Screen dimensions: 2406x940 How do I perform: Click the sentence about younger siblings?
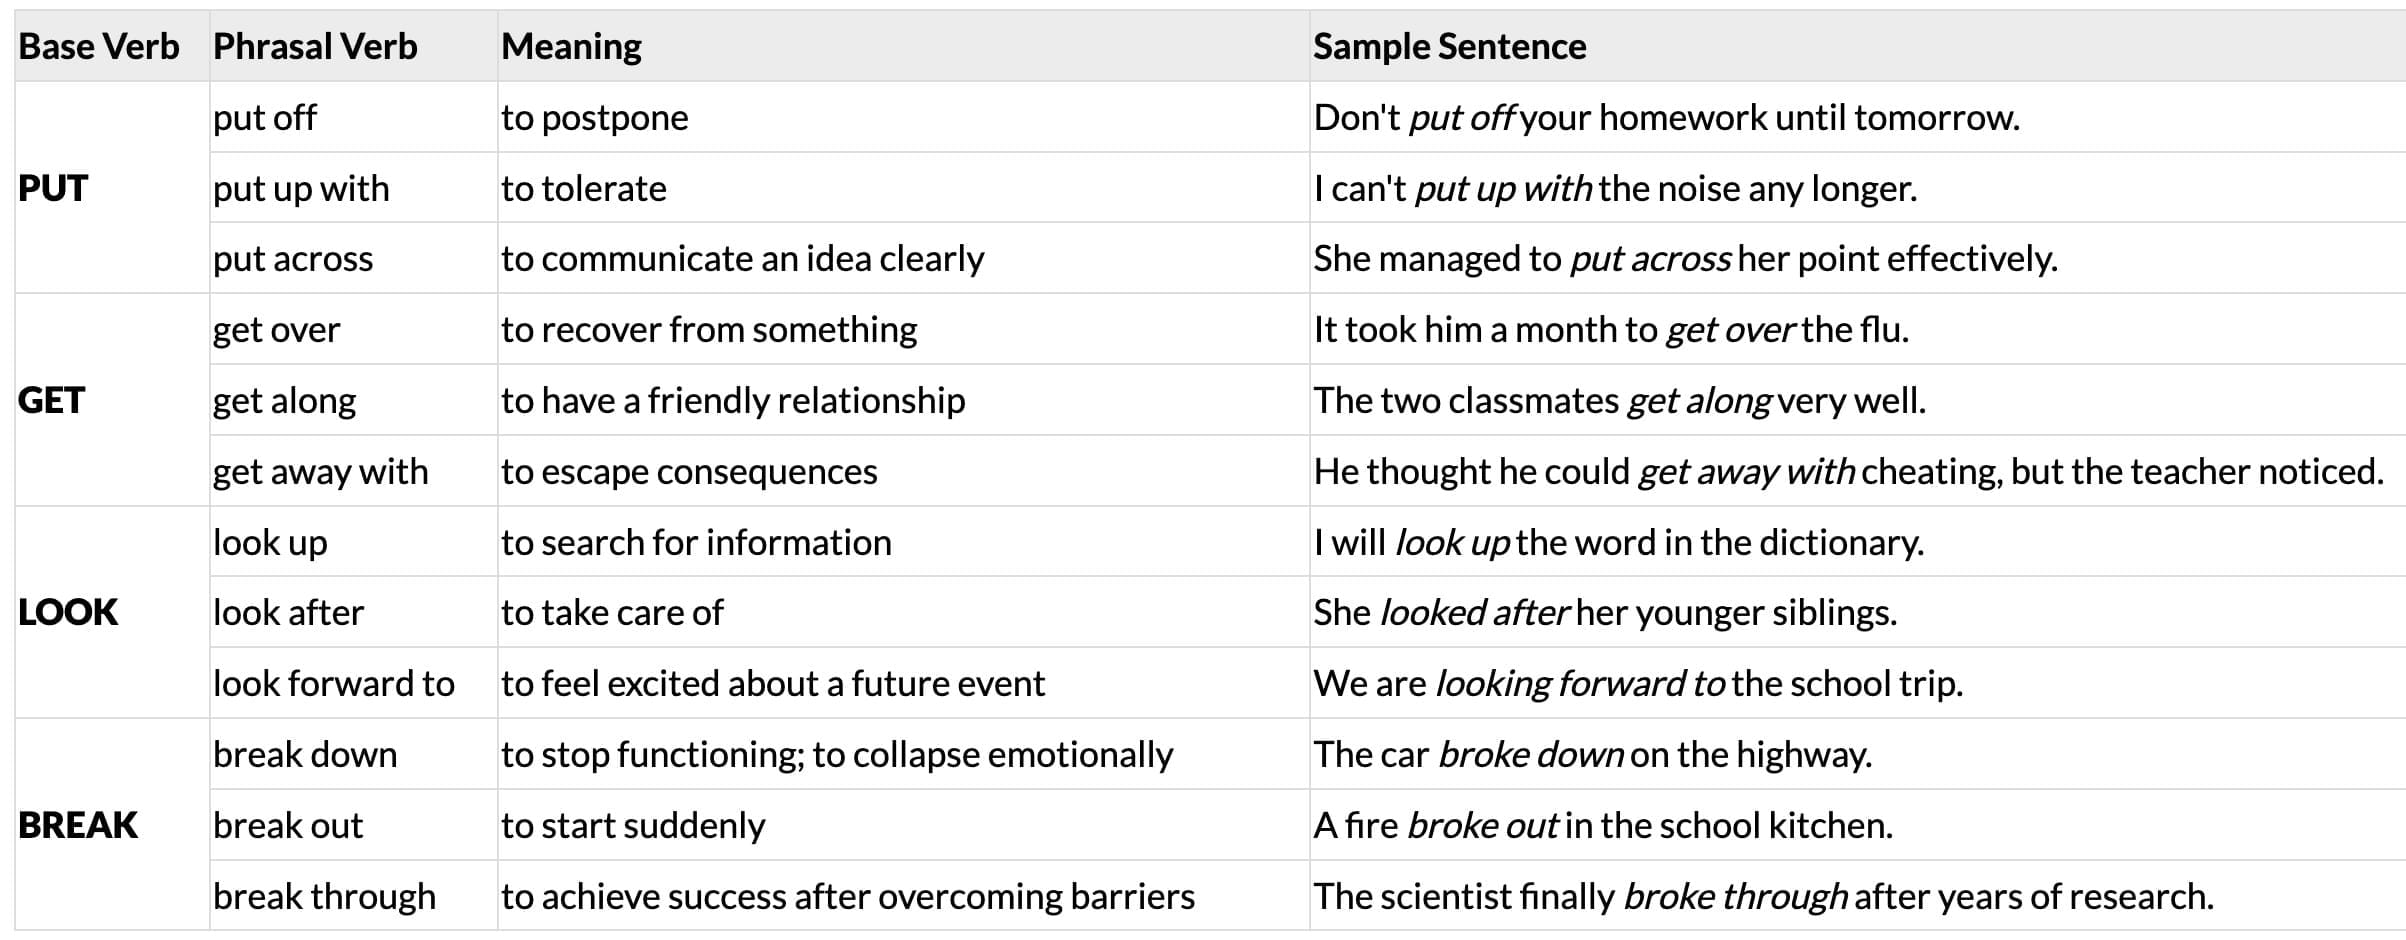[x=1604, y=613]
